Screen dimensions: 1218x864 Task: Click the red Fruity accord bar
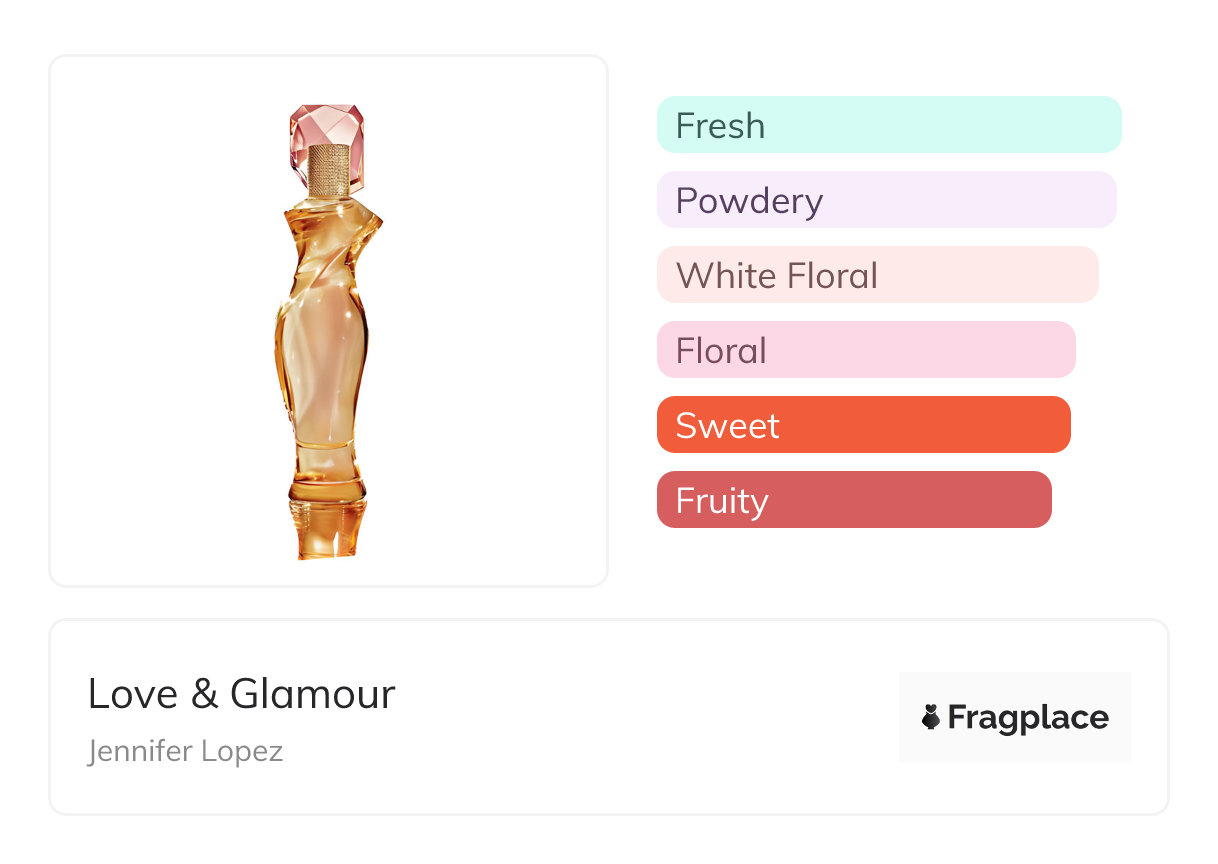click(853, 500)
